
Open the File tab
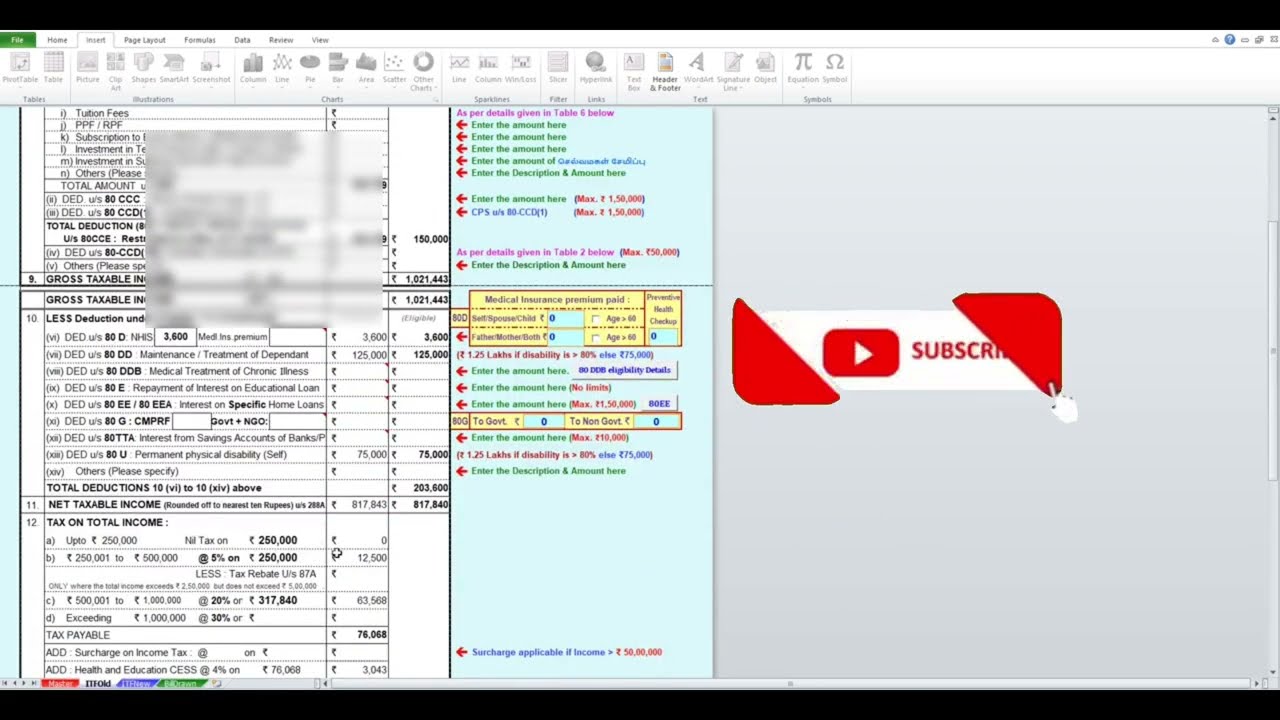tap(18, 40)
